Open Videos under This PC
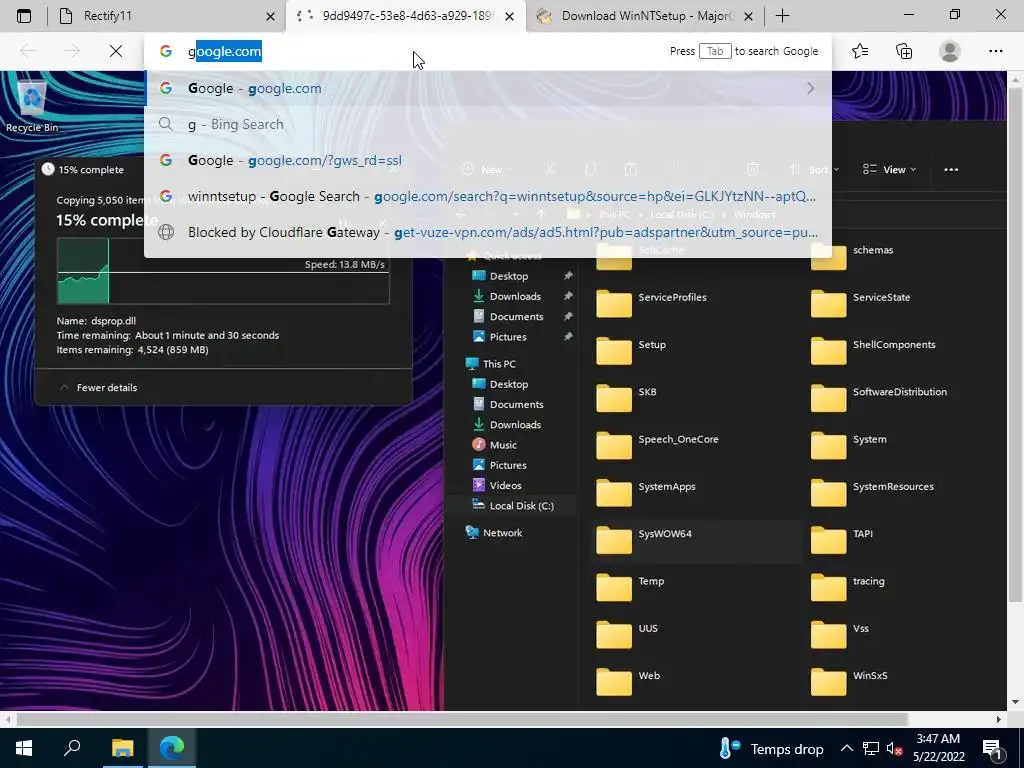The width and height of the screenshot is (1024, 768). point(505,485)
